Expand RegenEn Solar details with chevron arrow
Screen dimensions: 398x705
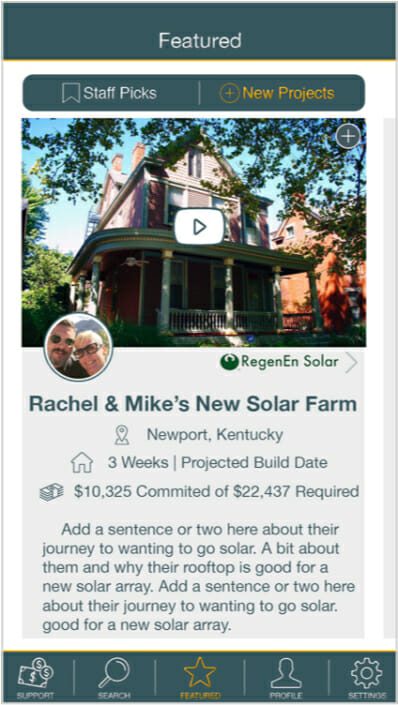coord(351,363)
